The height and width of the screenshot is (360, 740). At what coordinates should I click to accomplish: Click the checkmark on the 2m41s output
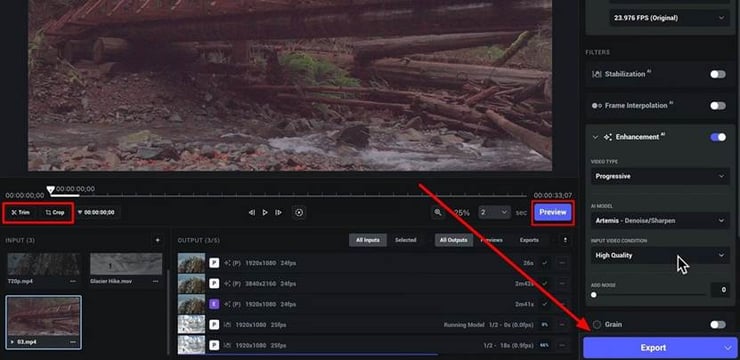pos(545,304)
